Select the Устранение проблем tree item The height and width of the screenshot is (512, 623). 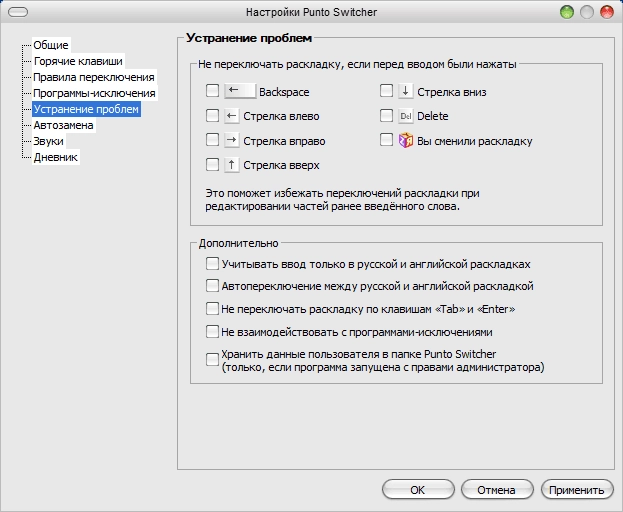[86, 109]
